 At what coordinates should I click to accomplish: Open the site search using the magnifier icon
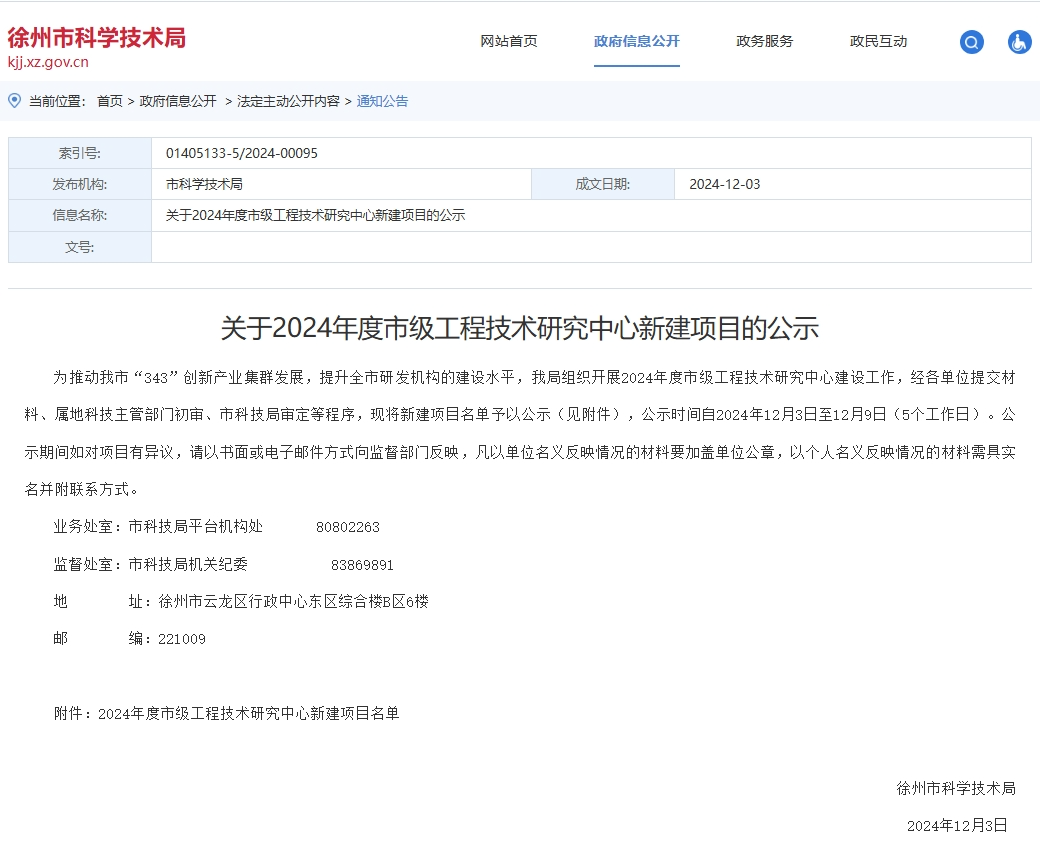[971, 42]
